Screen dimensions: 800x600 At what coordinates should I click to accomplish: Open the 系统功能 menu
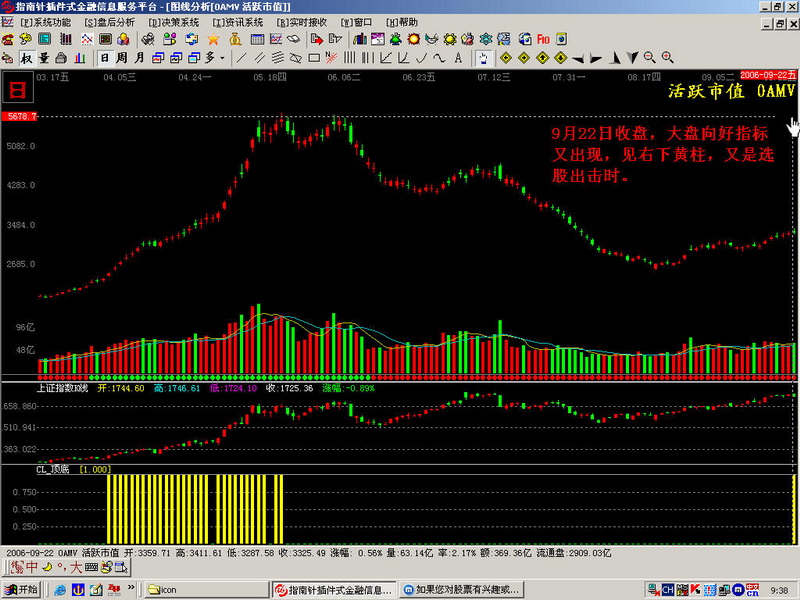[46, 23]
